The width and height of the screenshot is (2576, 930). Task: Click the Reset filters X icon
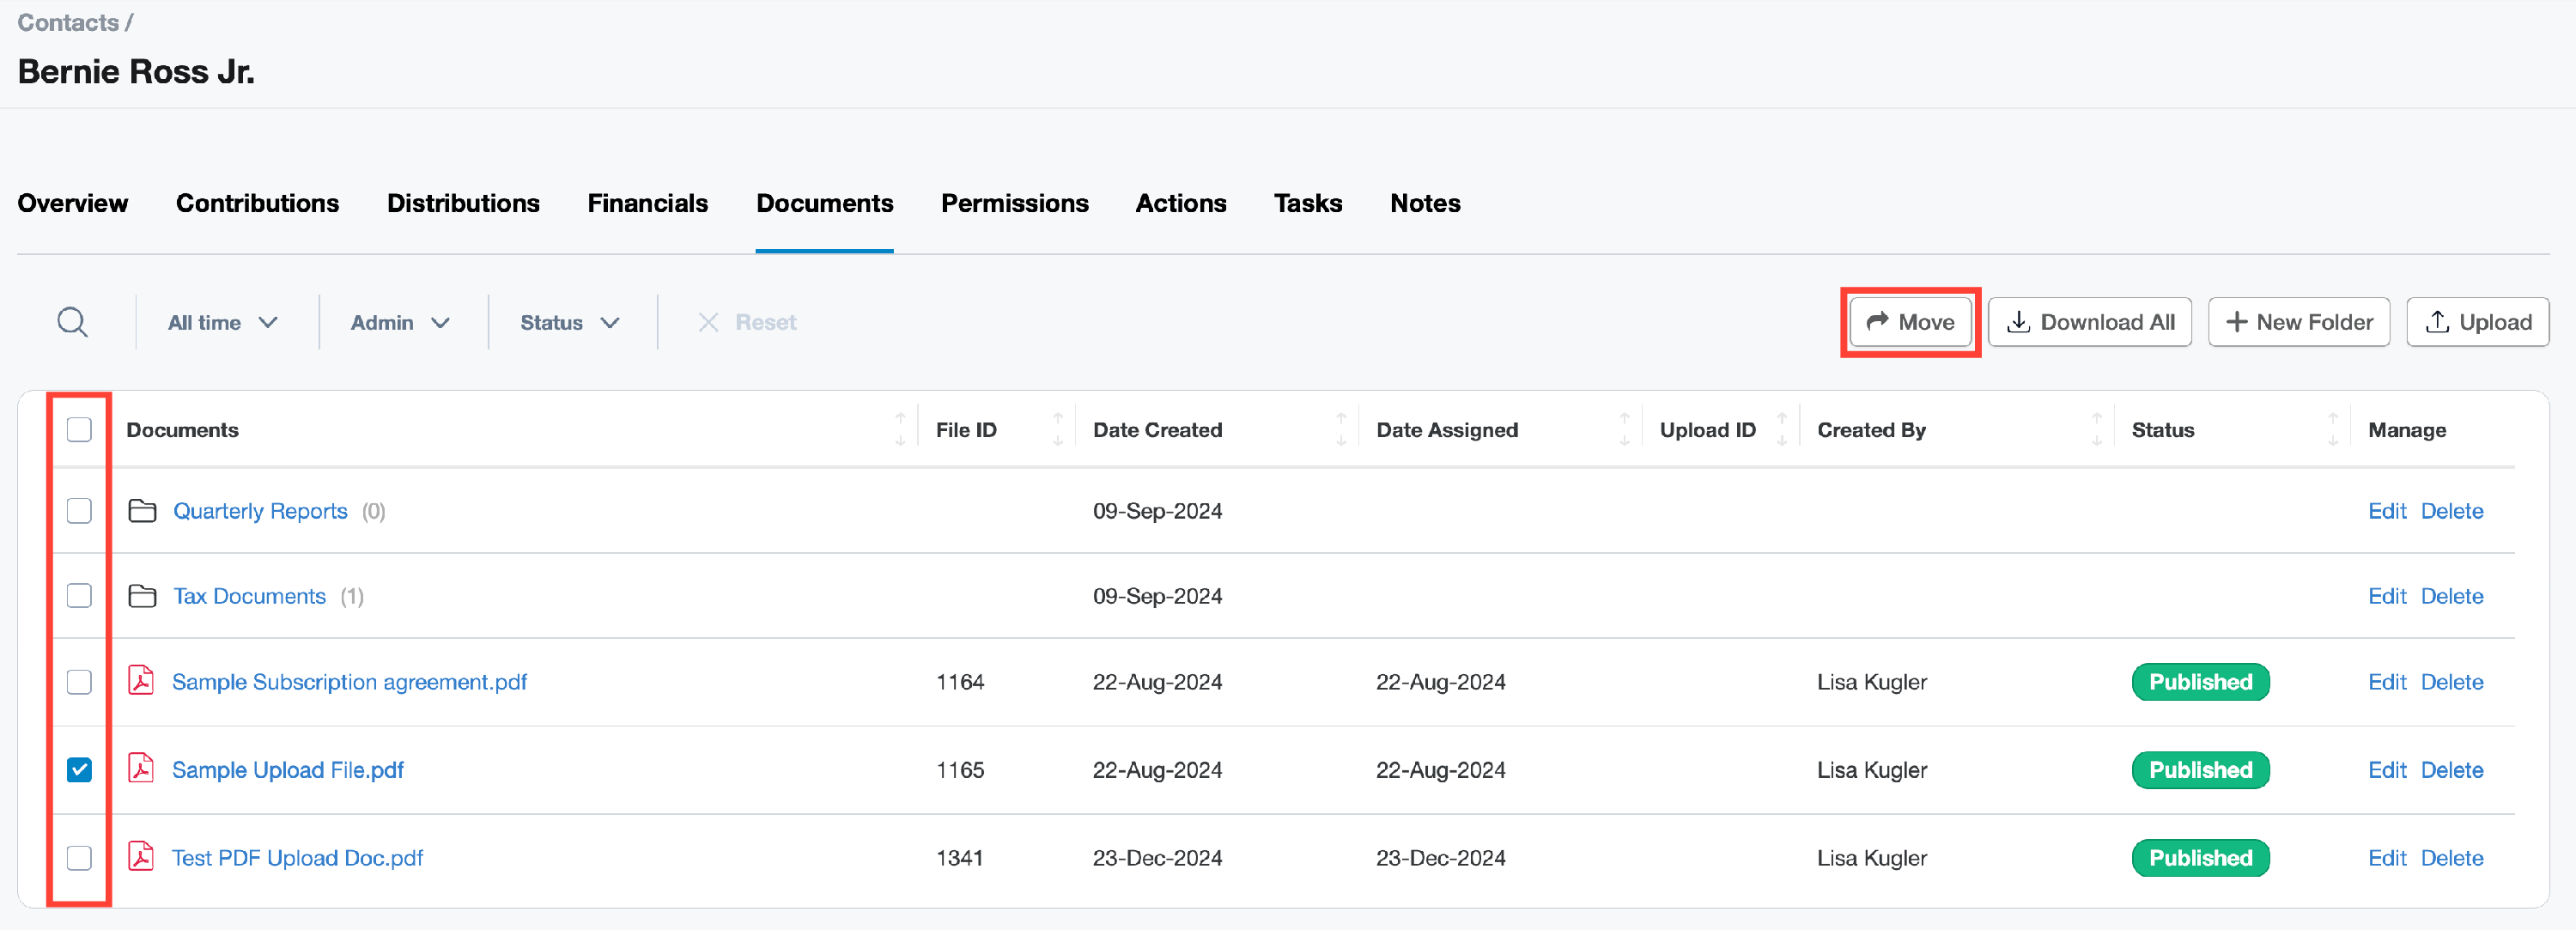(708, 322)
